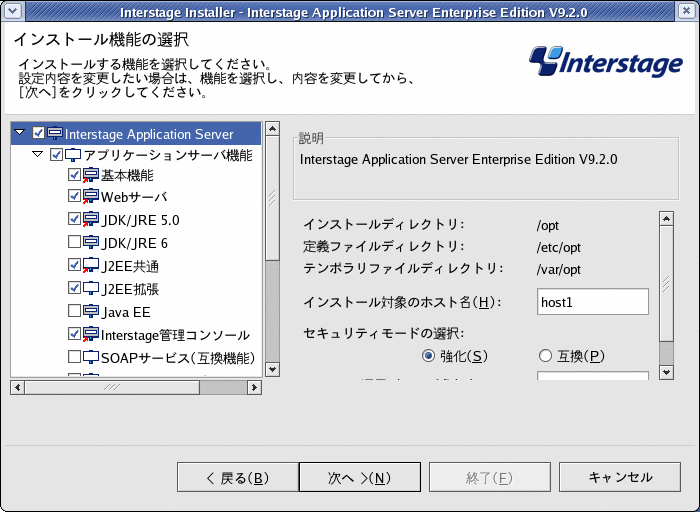Uncheck the Webサーバ checkbox

[74, 196]
